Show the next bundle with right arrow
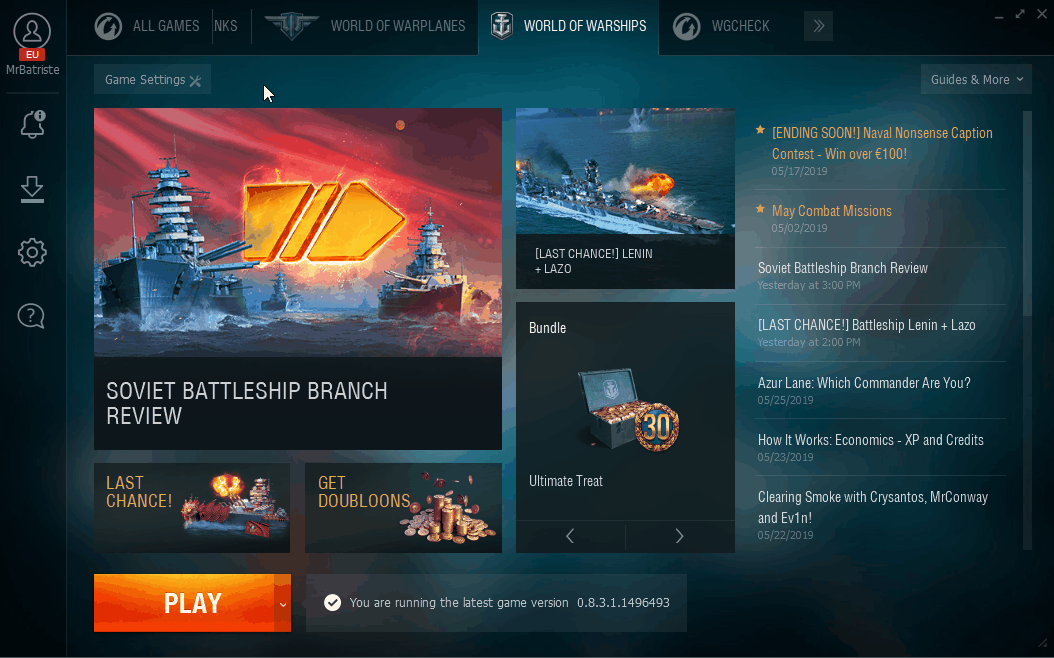Screen dimensions: 1054x658 pyautogui.click(x=680, y=536)
